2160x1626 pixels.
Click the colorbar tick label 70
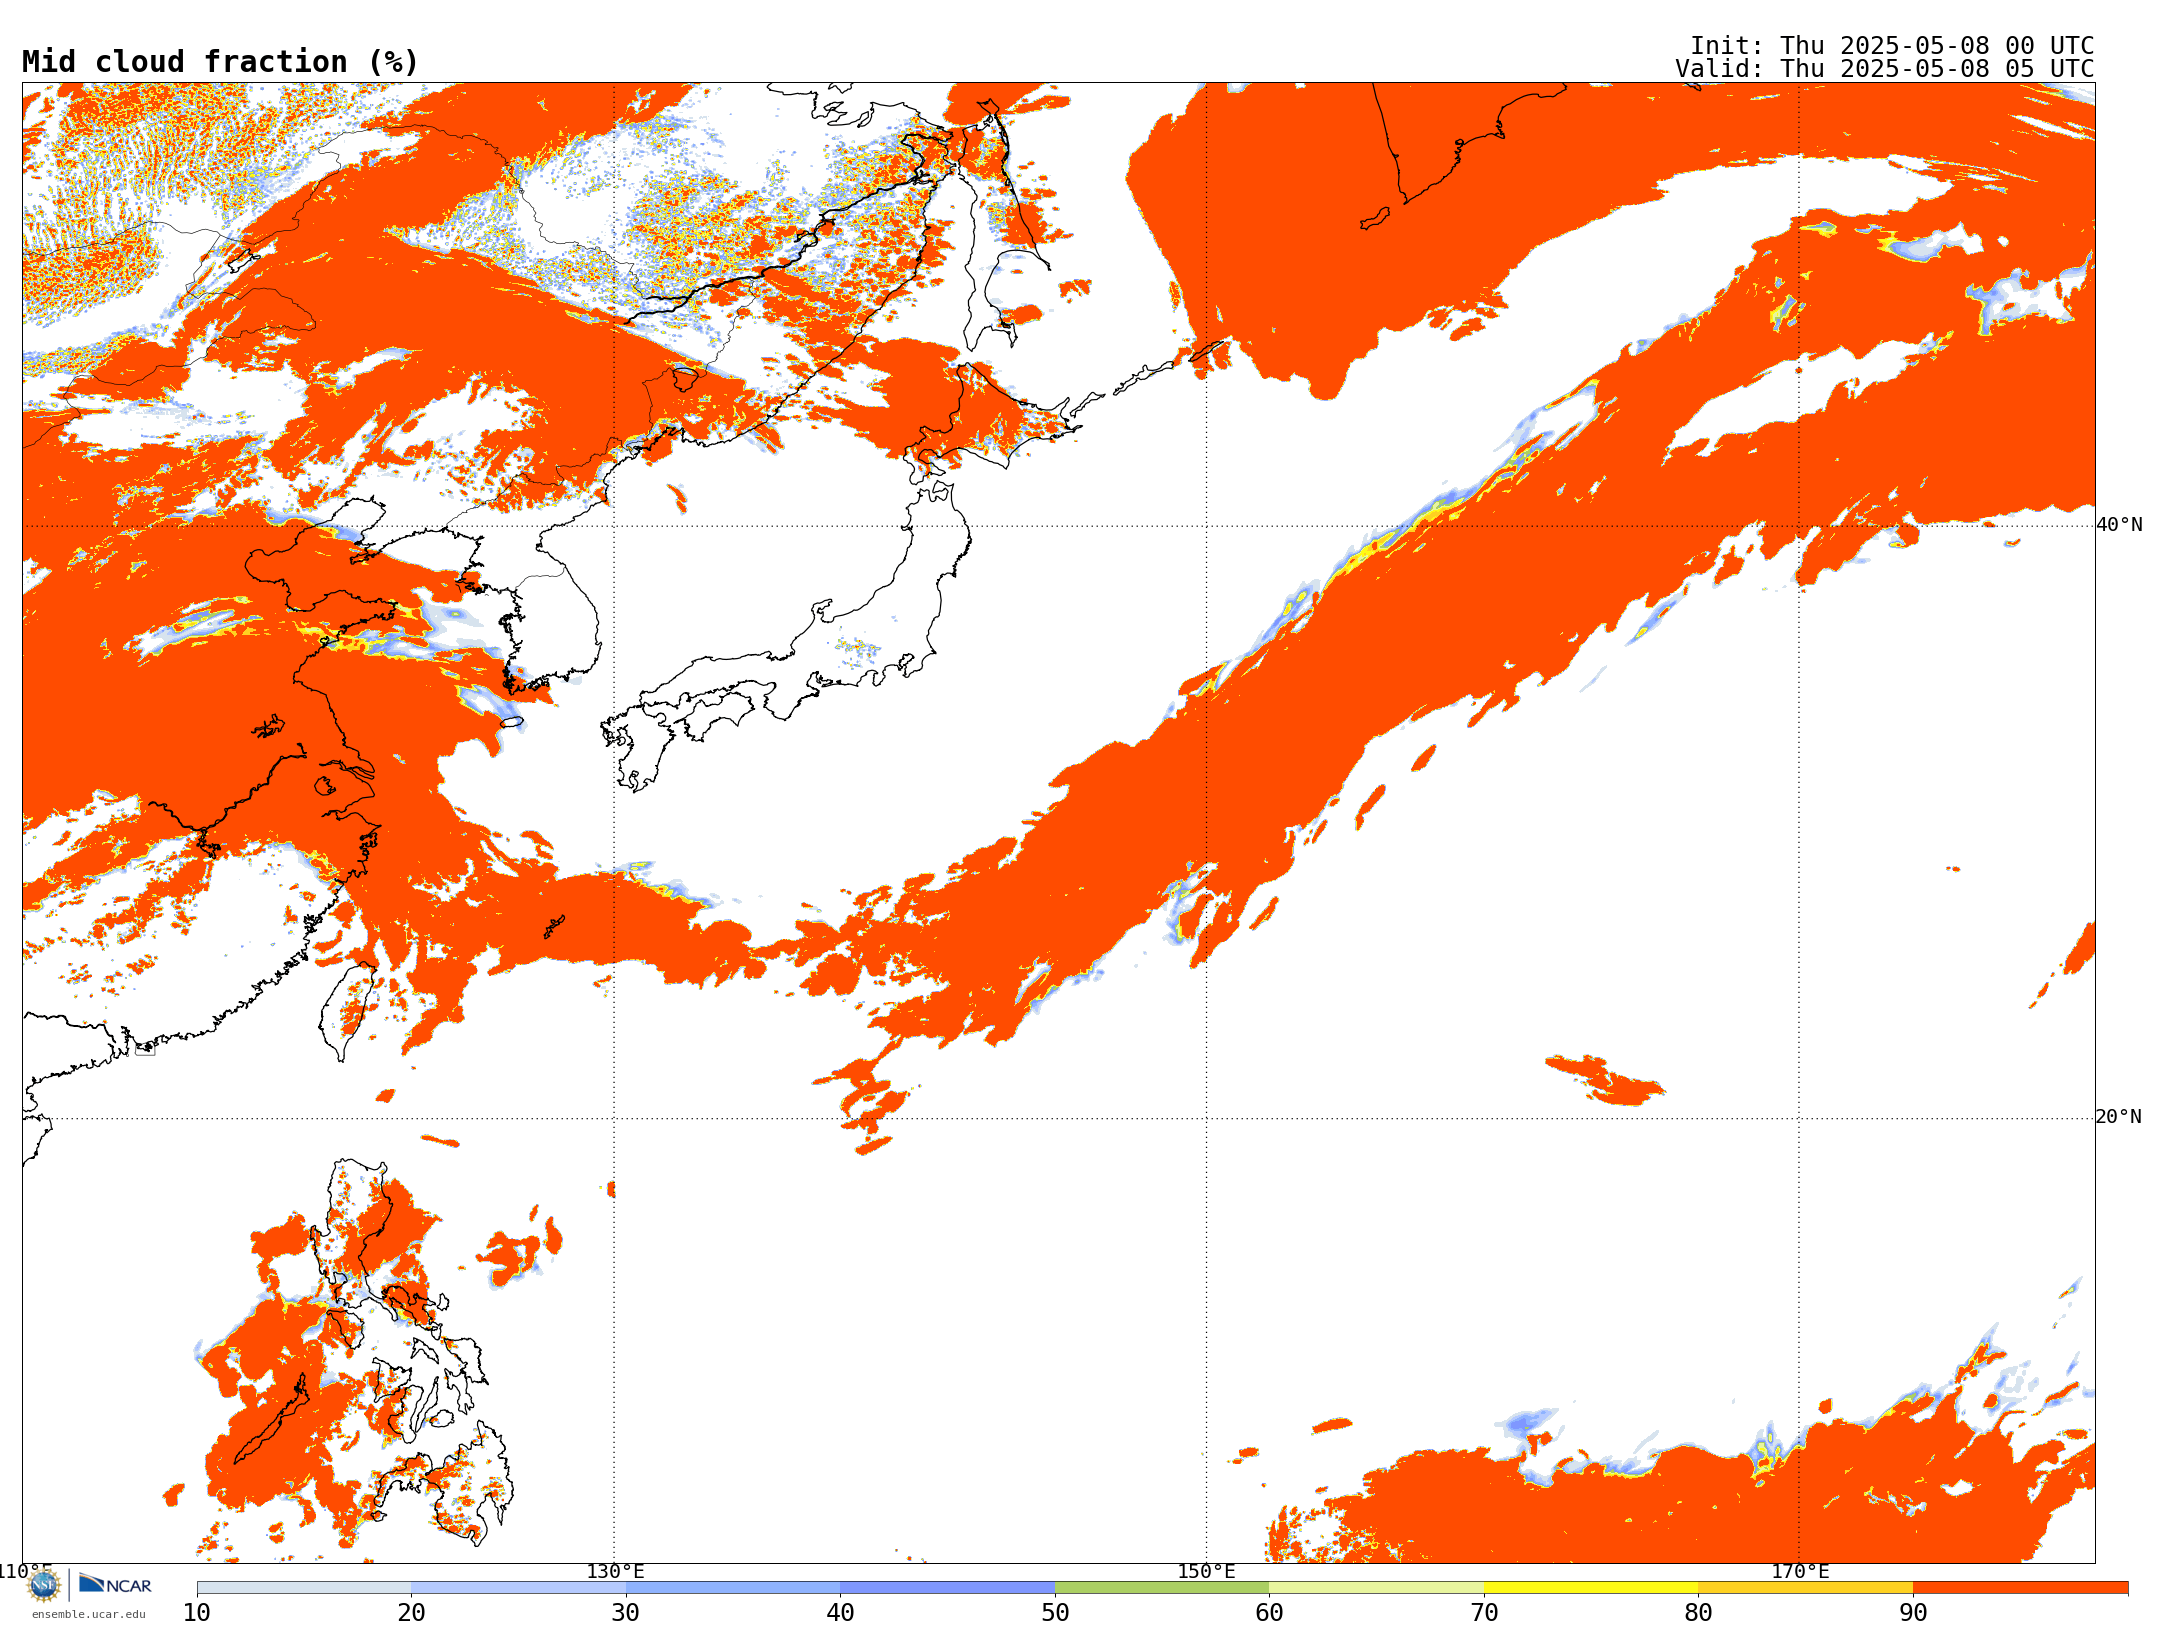pos(1484,1613)
